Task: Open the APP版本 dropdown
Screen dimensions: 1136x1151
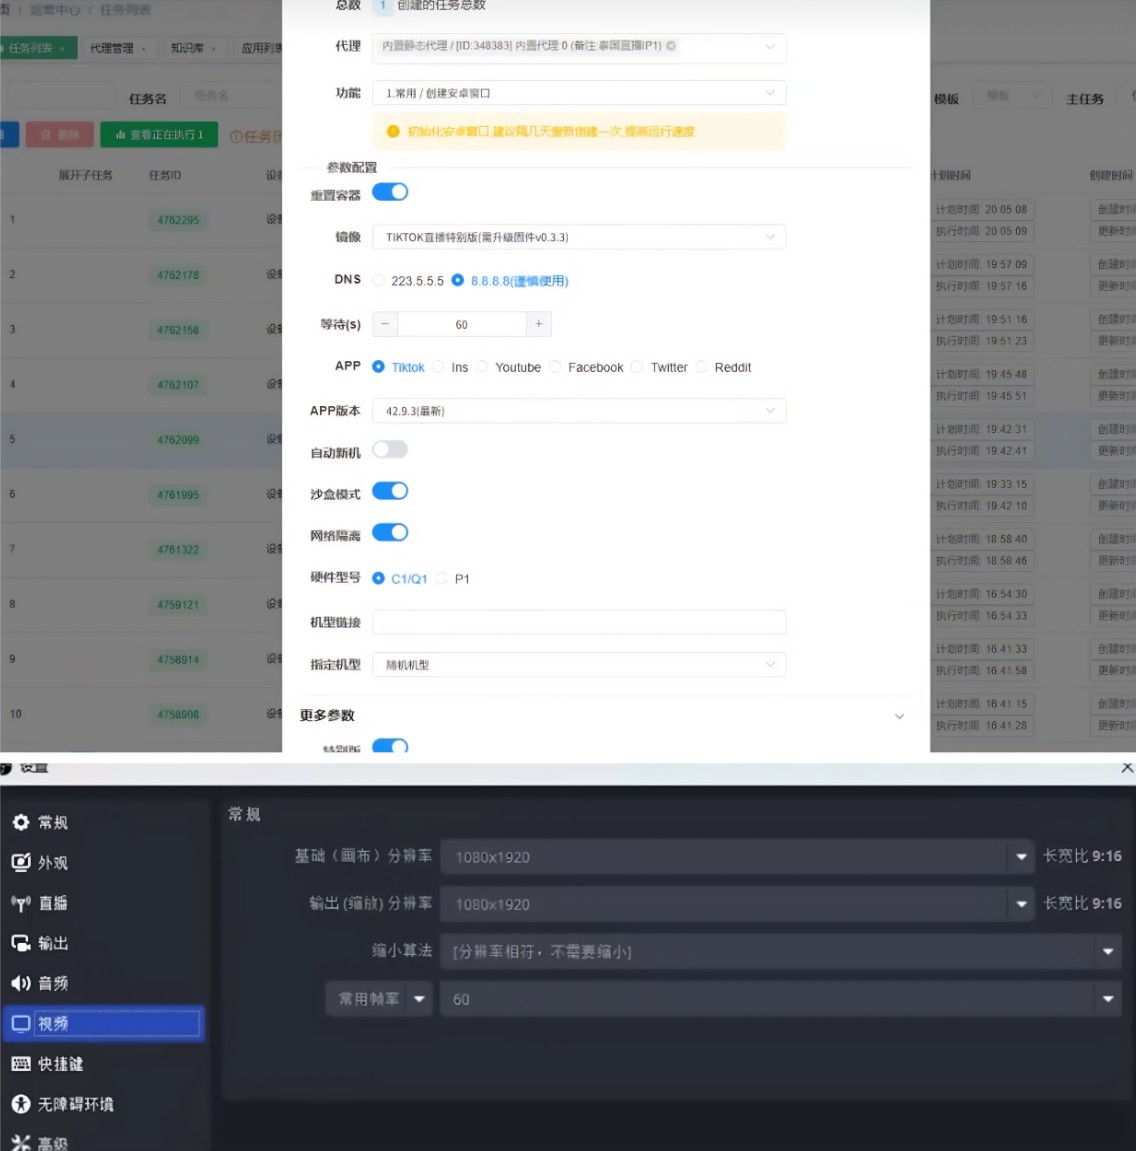Action: point(578,410)
